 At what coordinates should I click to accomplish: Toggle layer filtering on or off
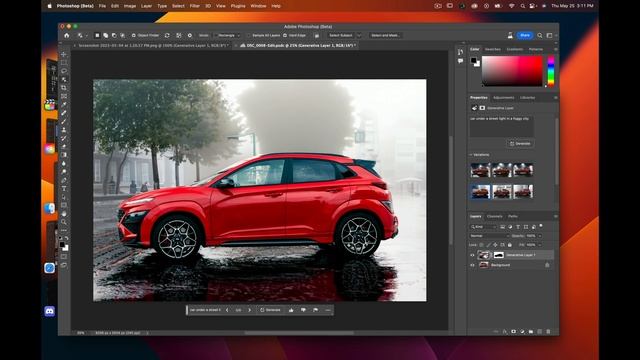click(x=541, y=226)
